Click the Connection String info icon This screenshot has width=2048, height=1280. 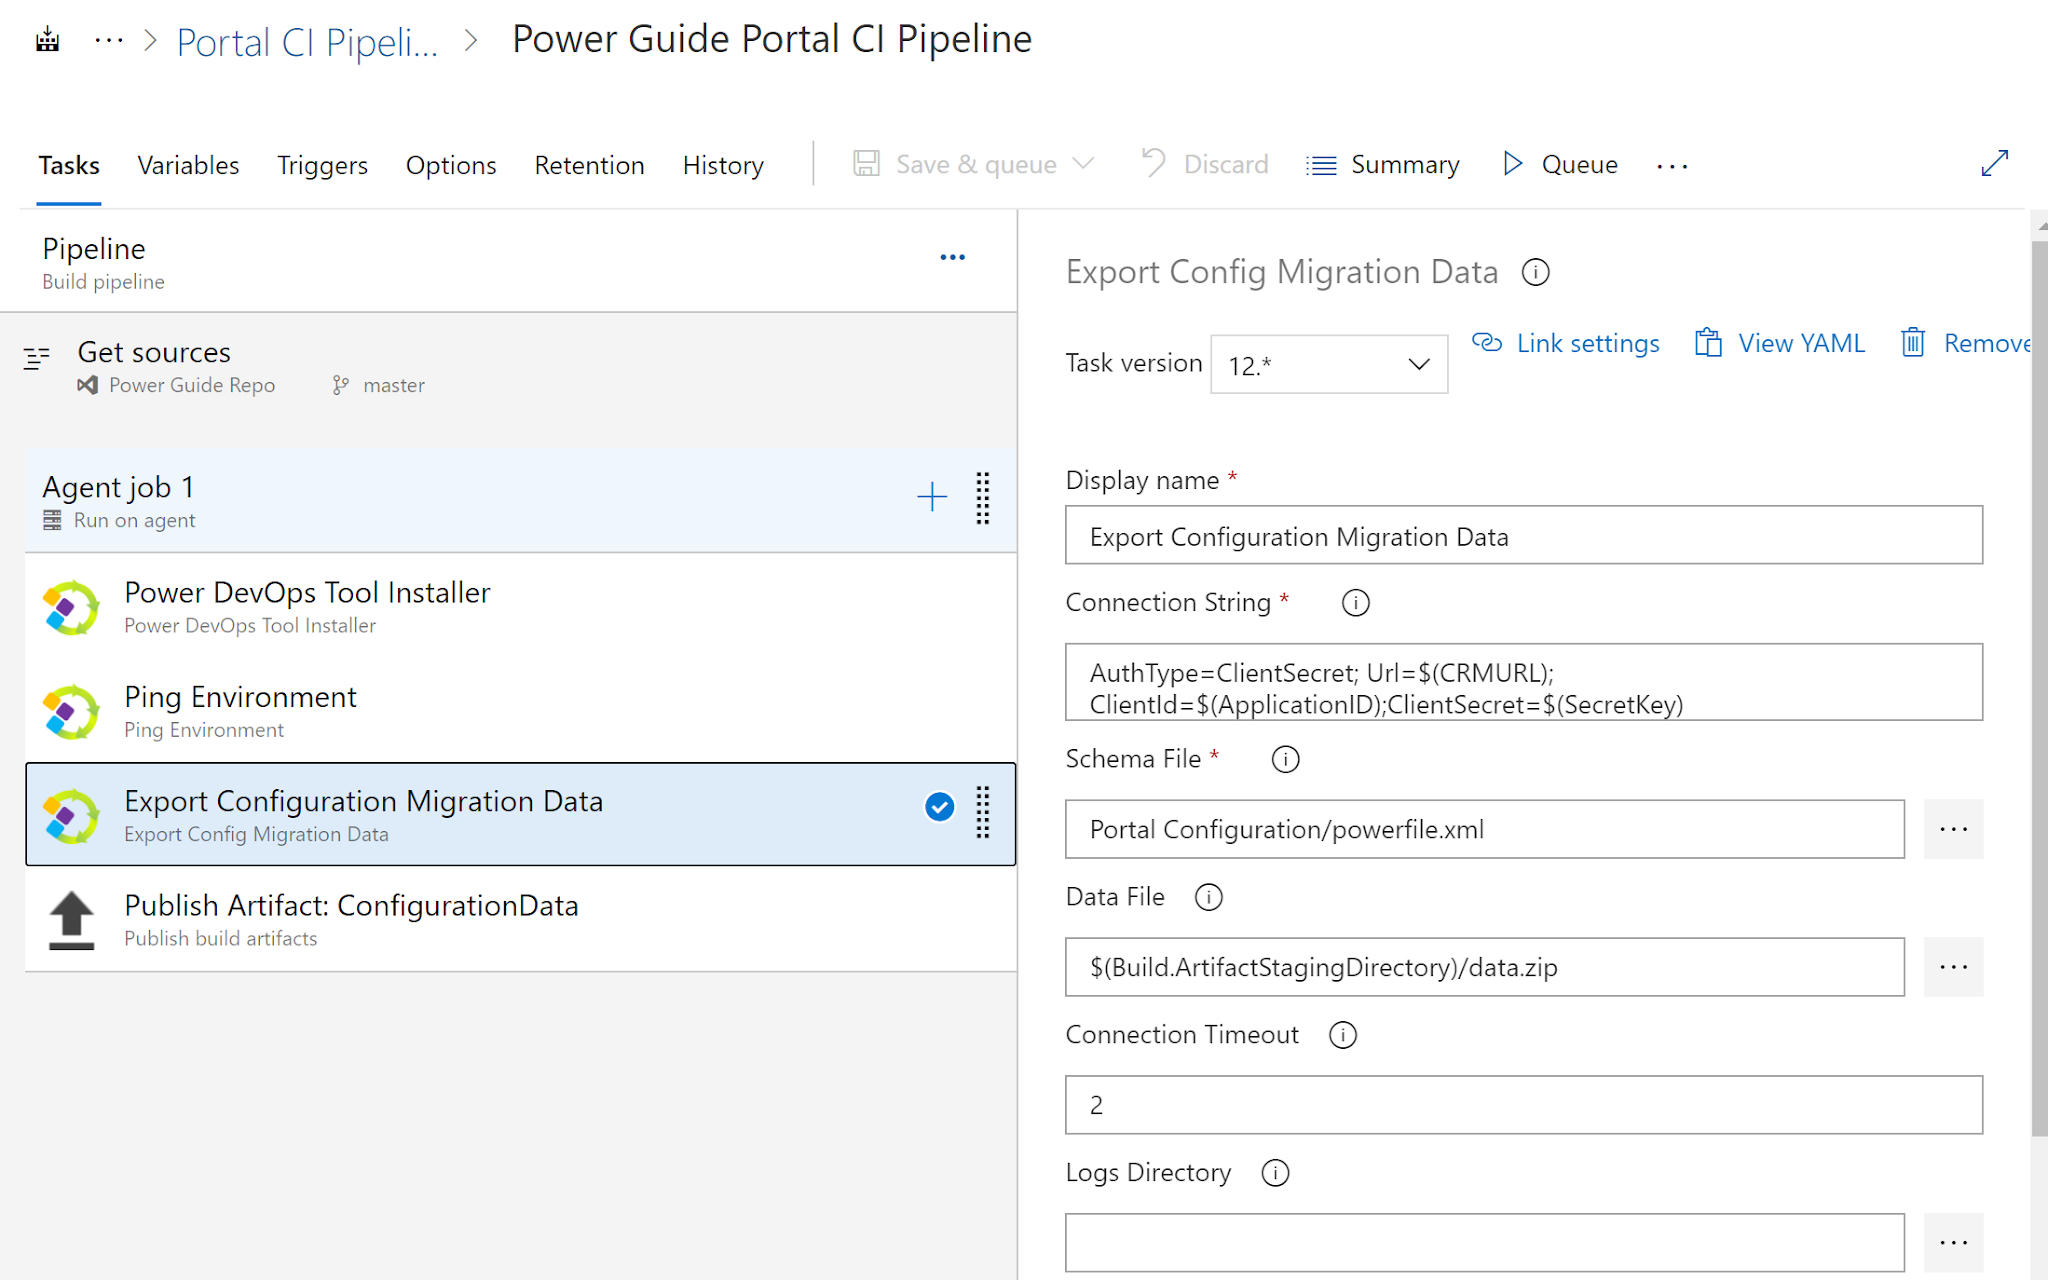(x=1355, y=603)
